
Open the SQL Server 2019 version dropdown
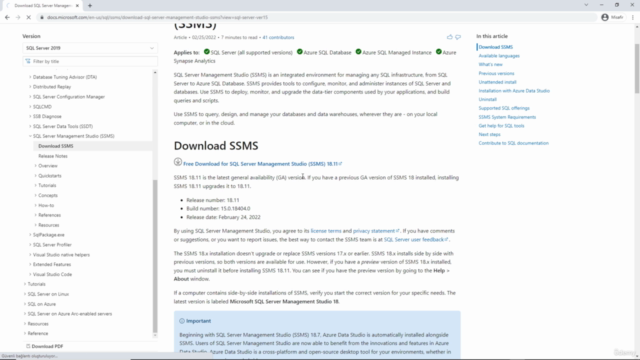pos(90,48)
